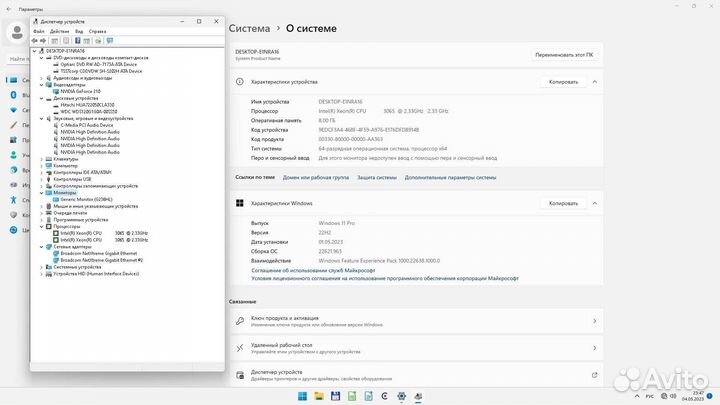Open Accessibility figure icon in Settings sidebar
The width and height of the screenshot is (720, 405).
coord(14,200)
